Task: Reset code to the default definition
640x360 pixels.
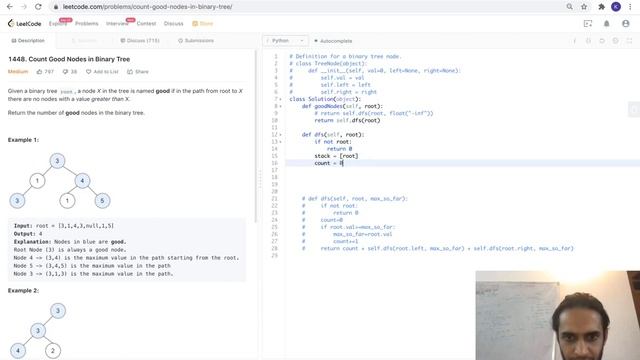Action: click(602, 41)
